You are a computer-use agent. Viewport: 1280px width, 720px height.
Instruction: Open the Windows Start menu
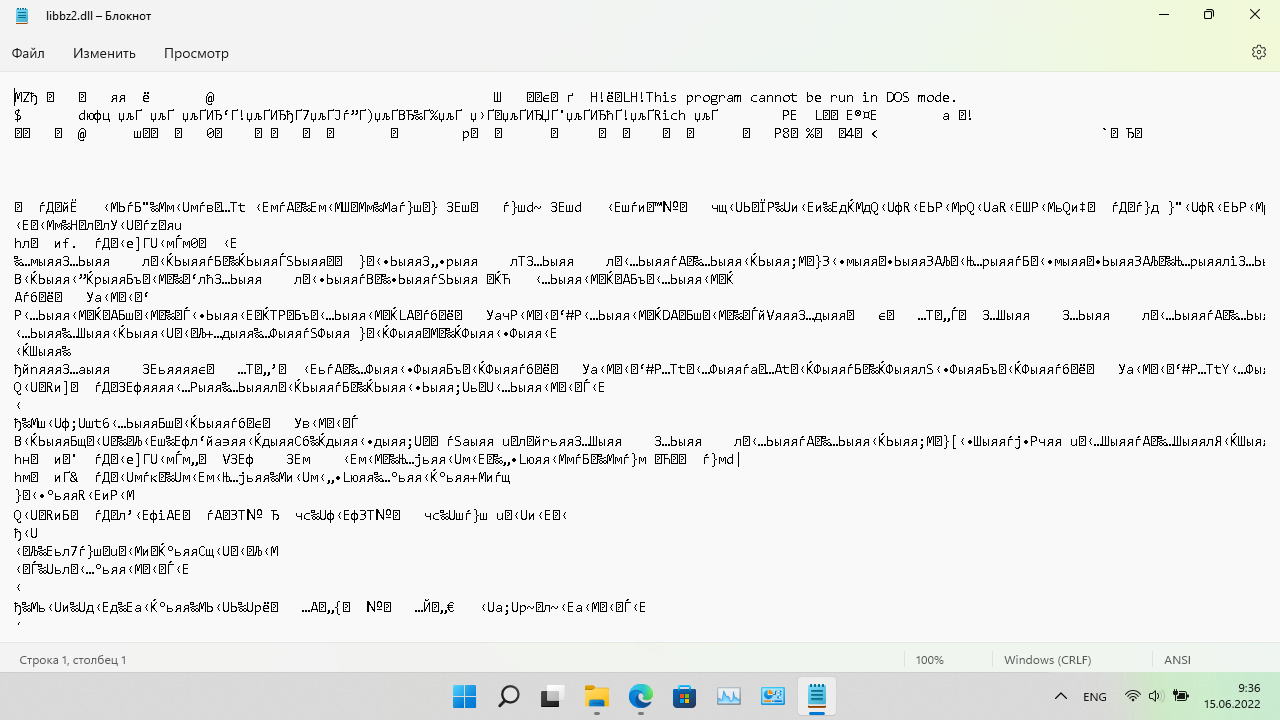[x=464, y=696]
